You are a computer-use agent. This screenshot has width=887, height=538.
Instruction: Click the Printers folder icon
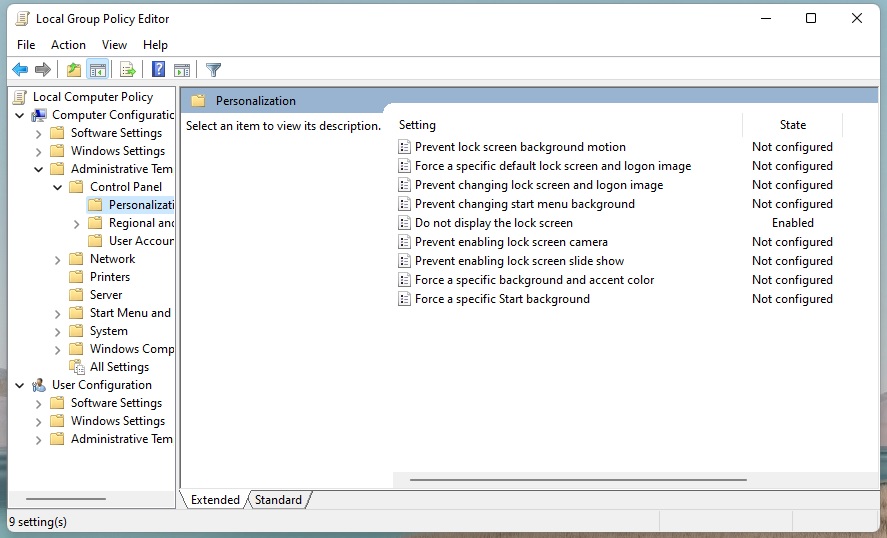[x=76, y=277]
